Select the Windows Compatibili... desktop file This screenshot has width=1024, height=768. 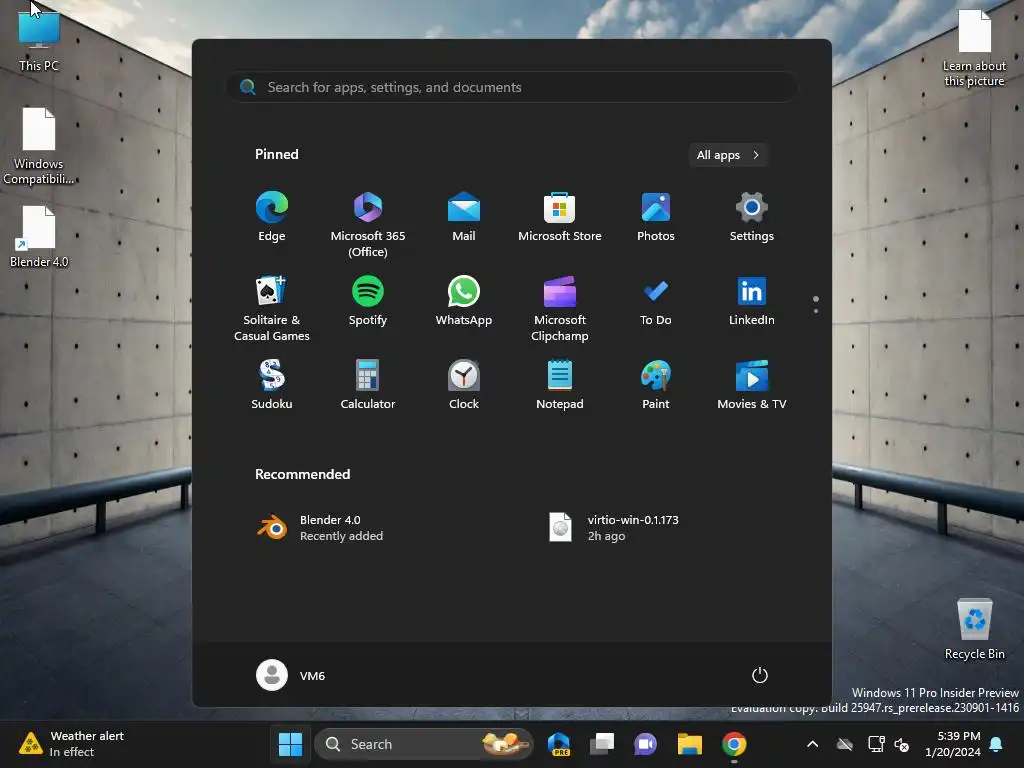click(39, 146)
